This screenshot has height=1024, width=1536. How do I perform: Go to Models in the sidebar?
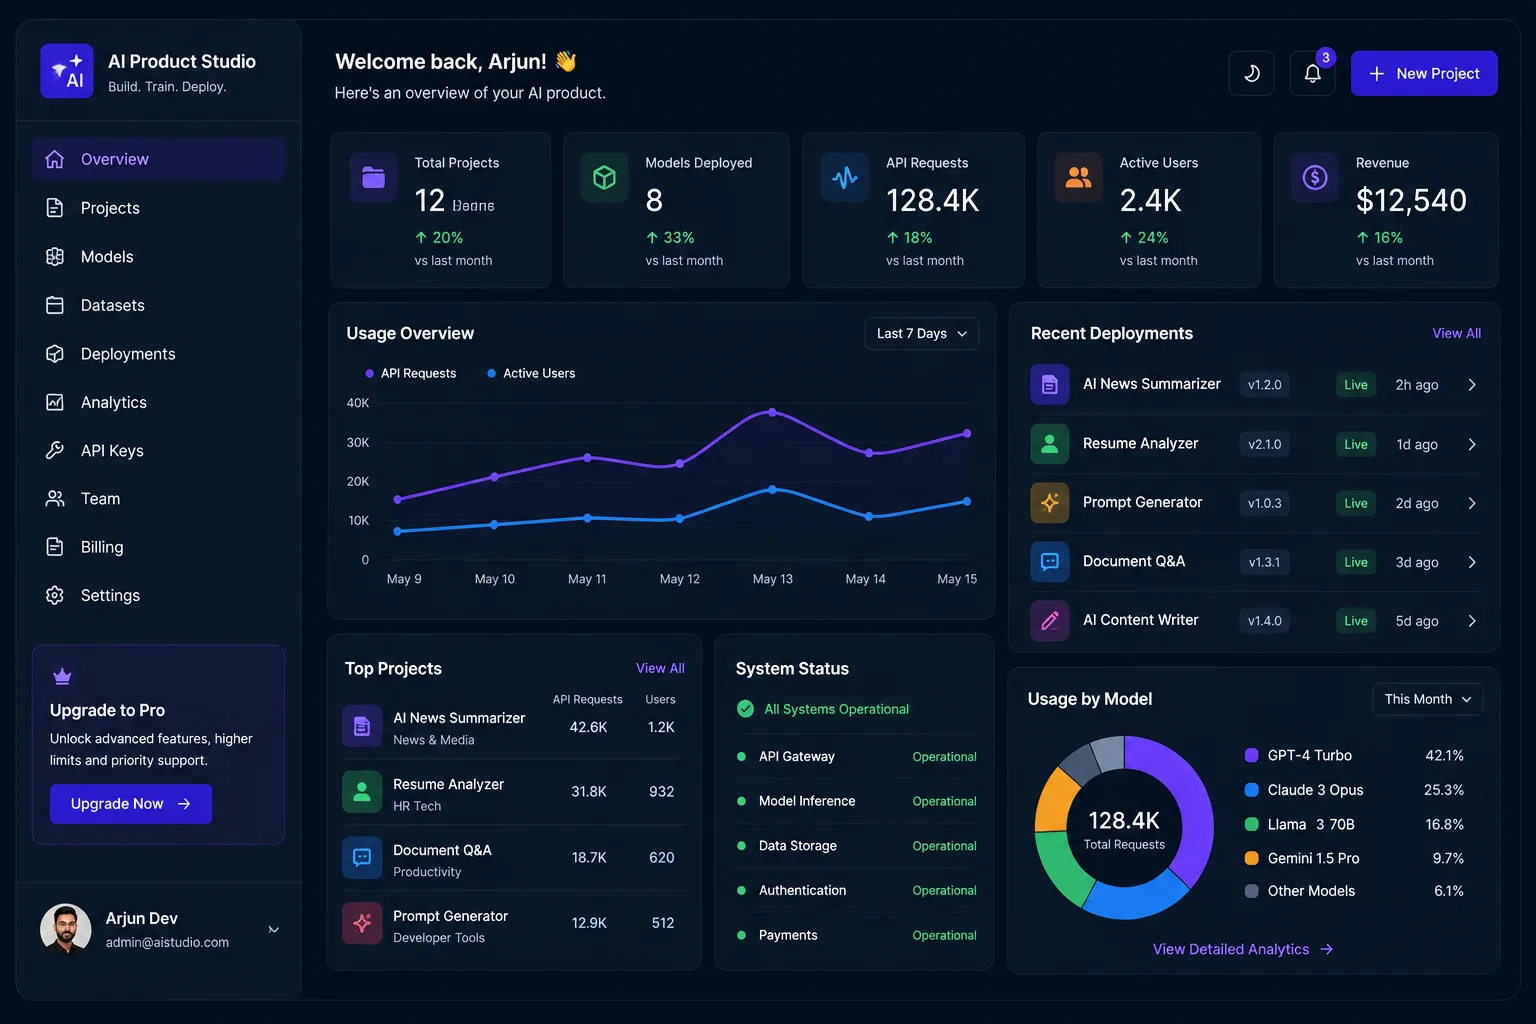point(158,257)
